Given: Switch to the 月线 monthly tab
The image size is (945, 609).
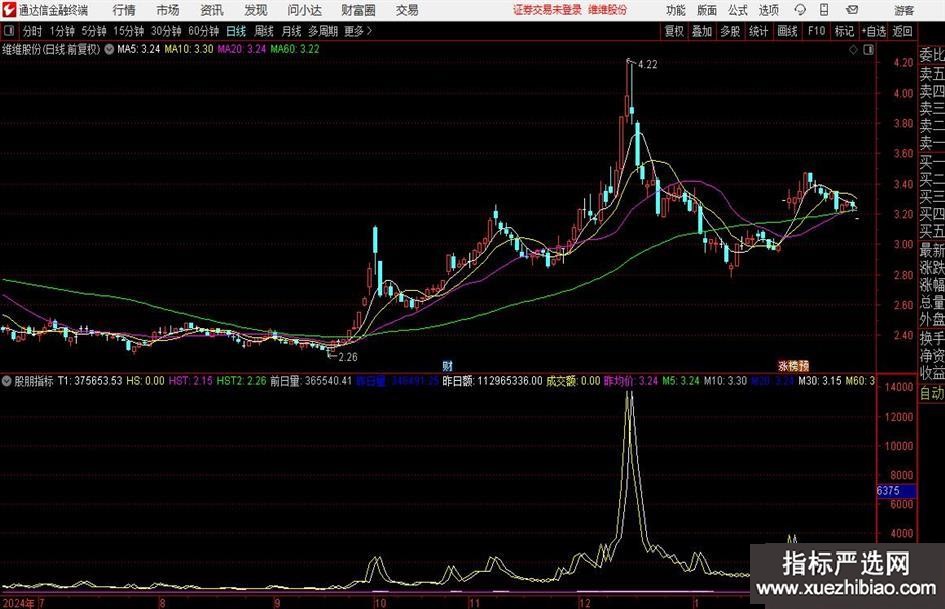Looking at the screenshot, I should pyautogui.click(x=292, y=31).
